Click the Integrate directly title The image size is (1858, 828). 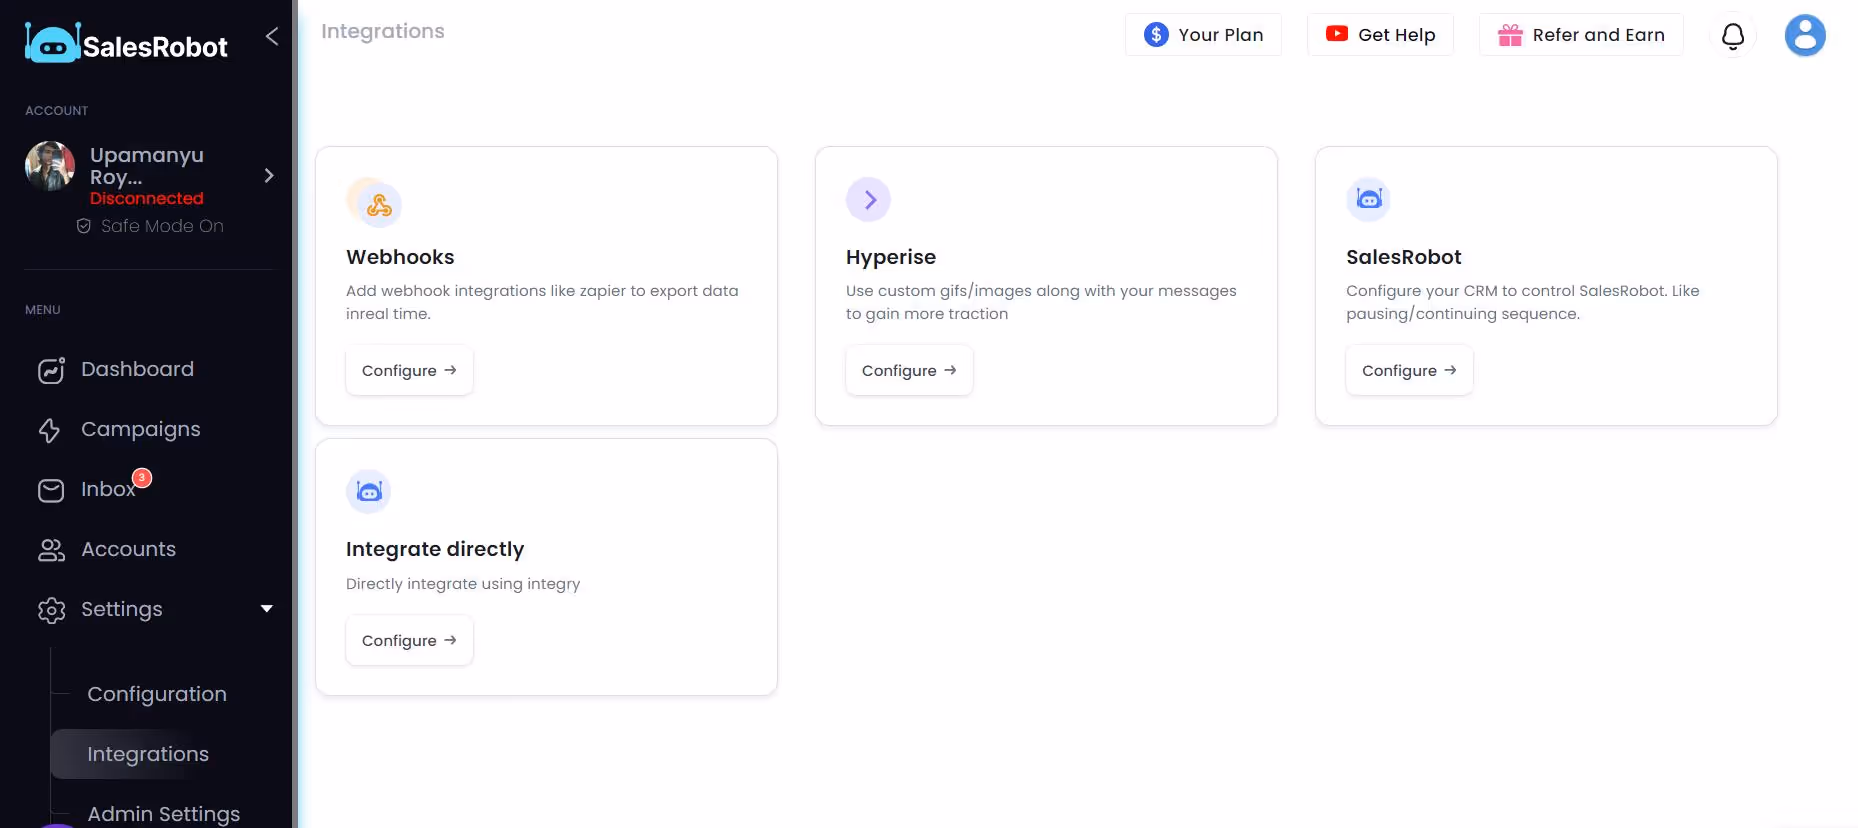(435, 549)
